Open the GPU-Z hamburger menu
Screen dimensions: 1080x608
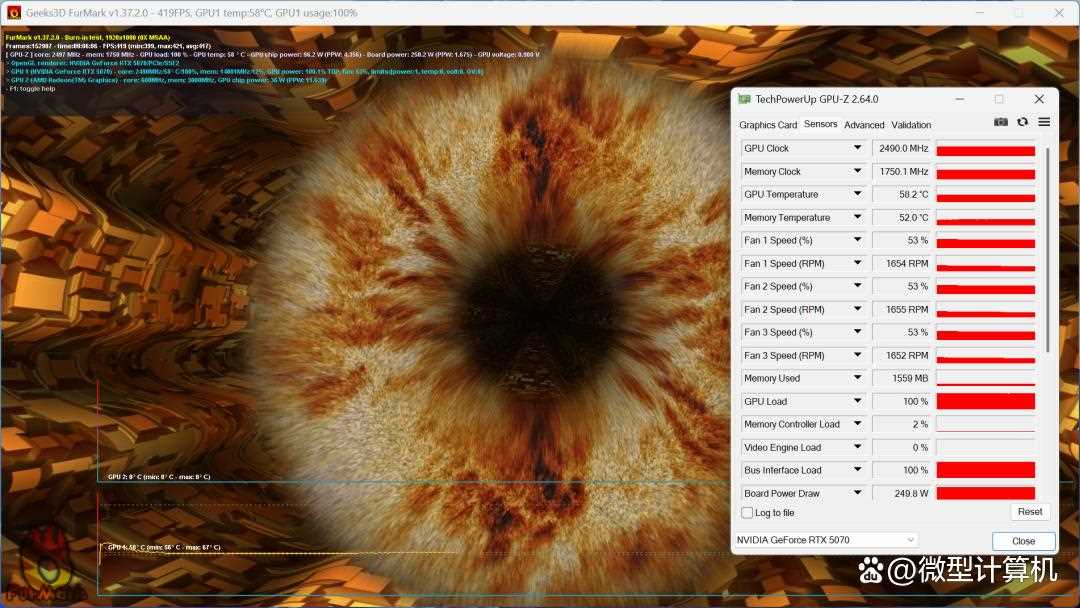point(1044,122)
